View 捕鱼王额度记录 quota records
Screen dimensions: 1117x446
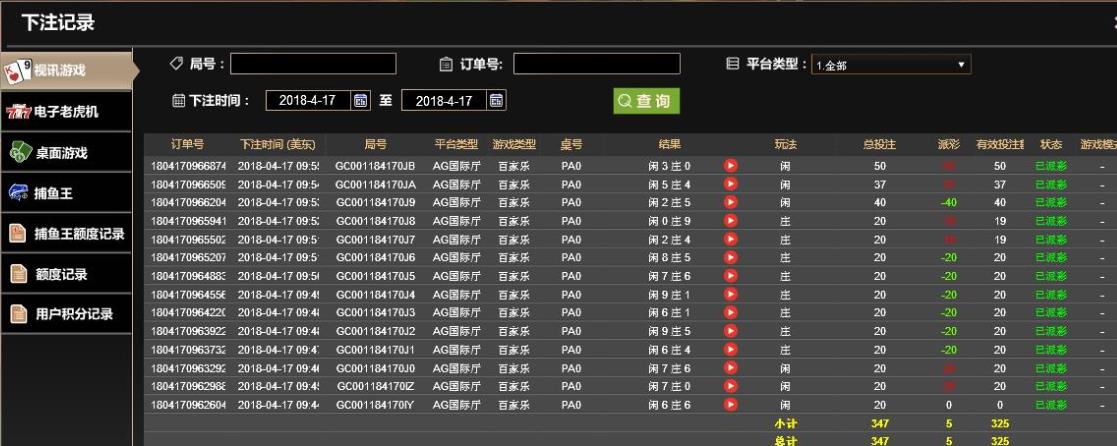[66, 233]
